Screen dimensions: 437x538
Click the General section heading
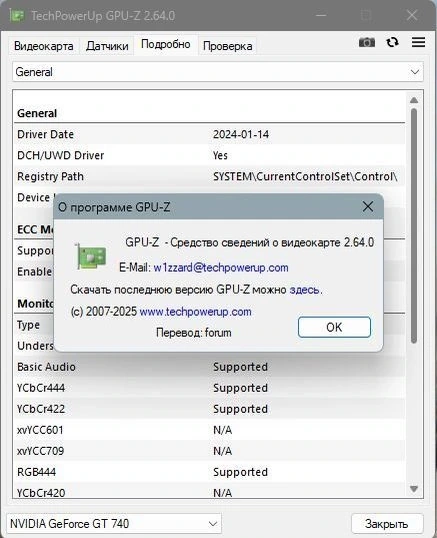(37, 113)
